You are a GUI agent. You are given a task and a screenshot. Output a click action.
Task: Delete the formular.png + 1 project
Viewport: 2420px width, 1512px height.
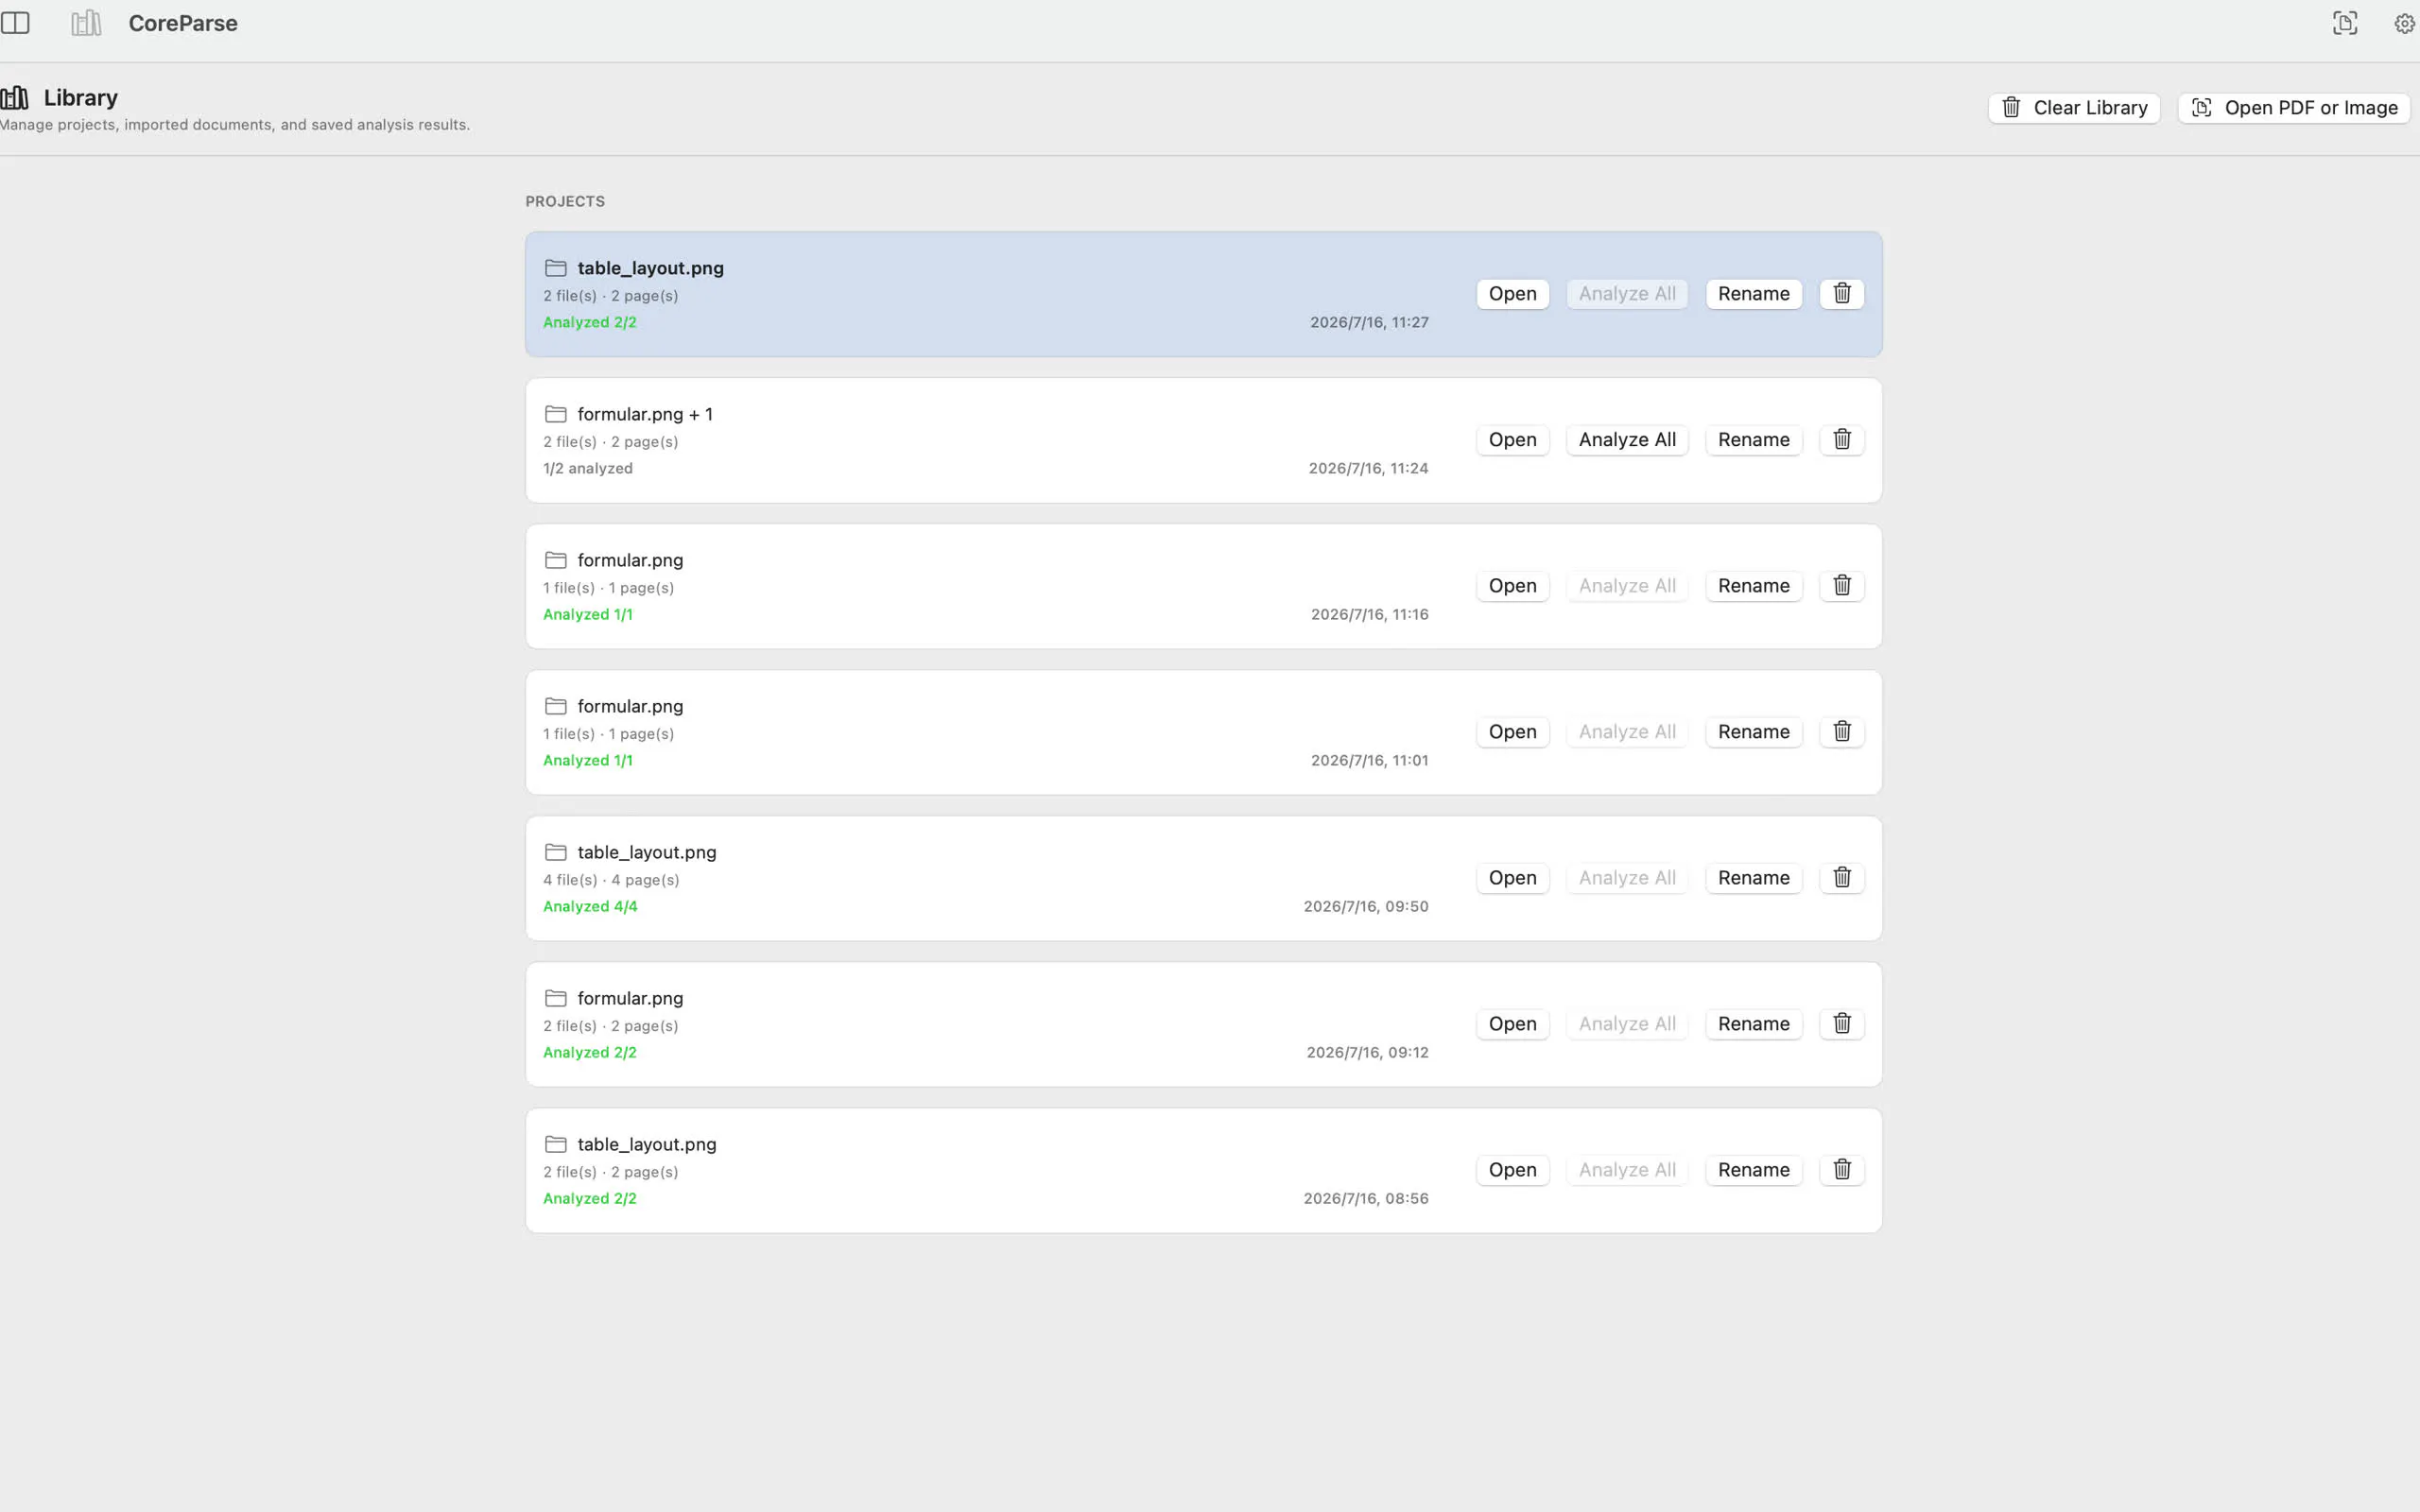pos(1842,440)
